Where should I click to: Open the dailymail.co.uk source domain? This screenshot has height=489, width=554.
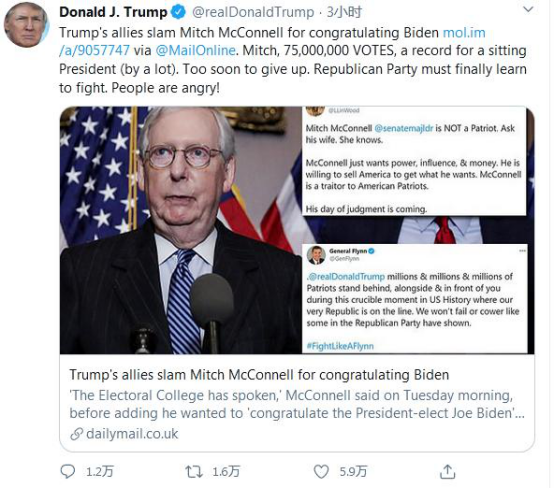(x=132, y=434)
